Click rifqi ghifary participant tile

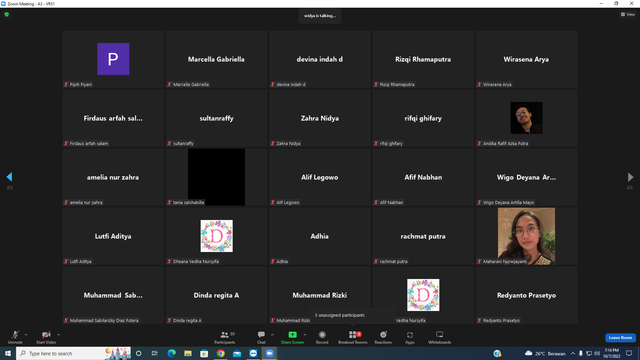point(423,118)
